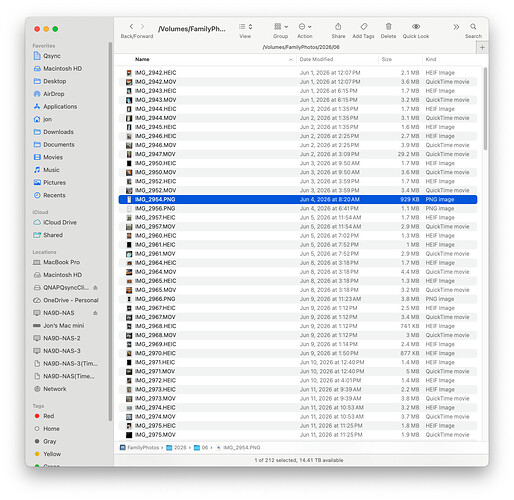Sort by the Date Modified column header
The height and width of the screenshot is (500, 514).
[316, 59]
